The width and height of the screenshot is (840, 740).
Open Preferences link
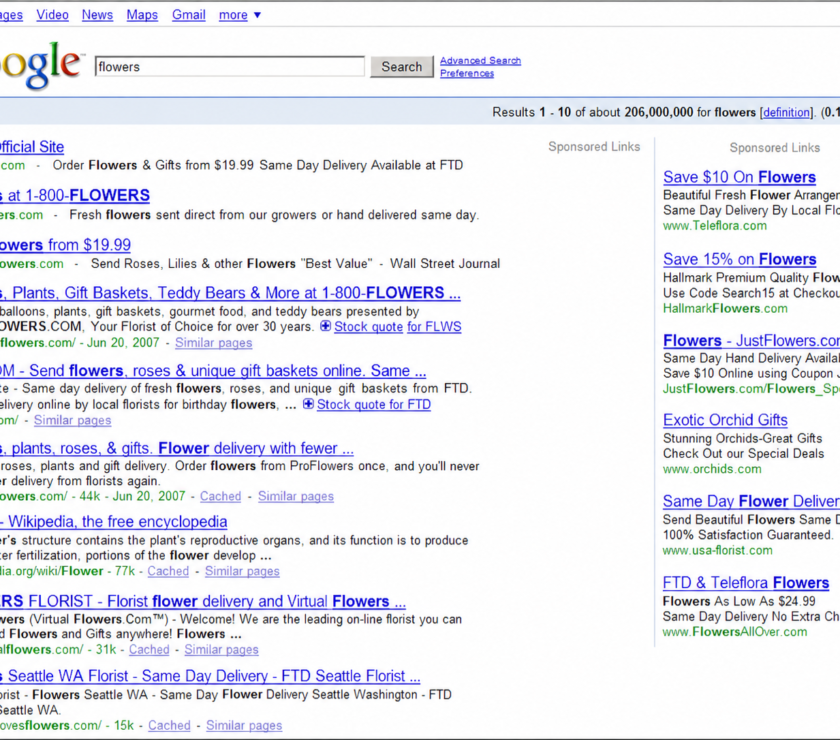[467, 73]
